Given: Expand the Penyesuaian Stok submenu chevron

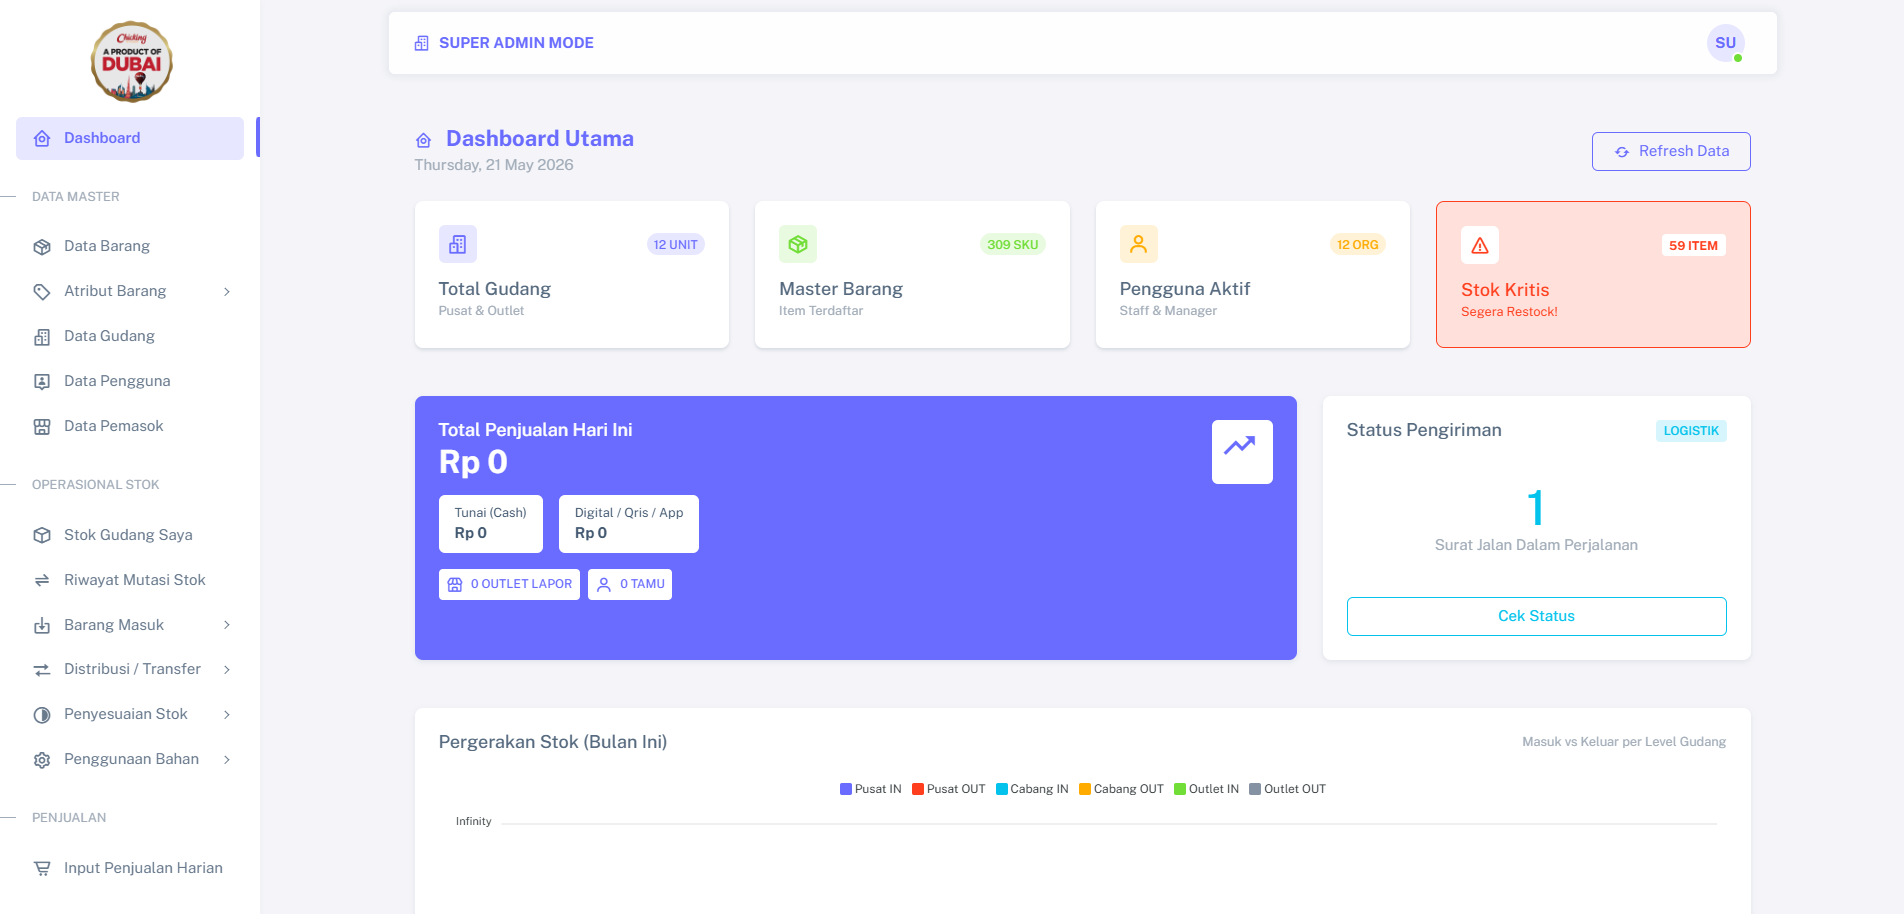Looking at the screenshot, I should click(227, 715).
